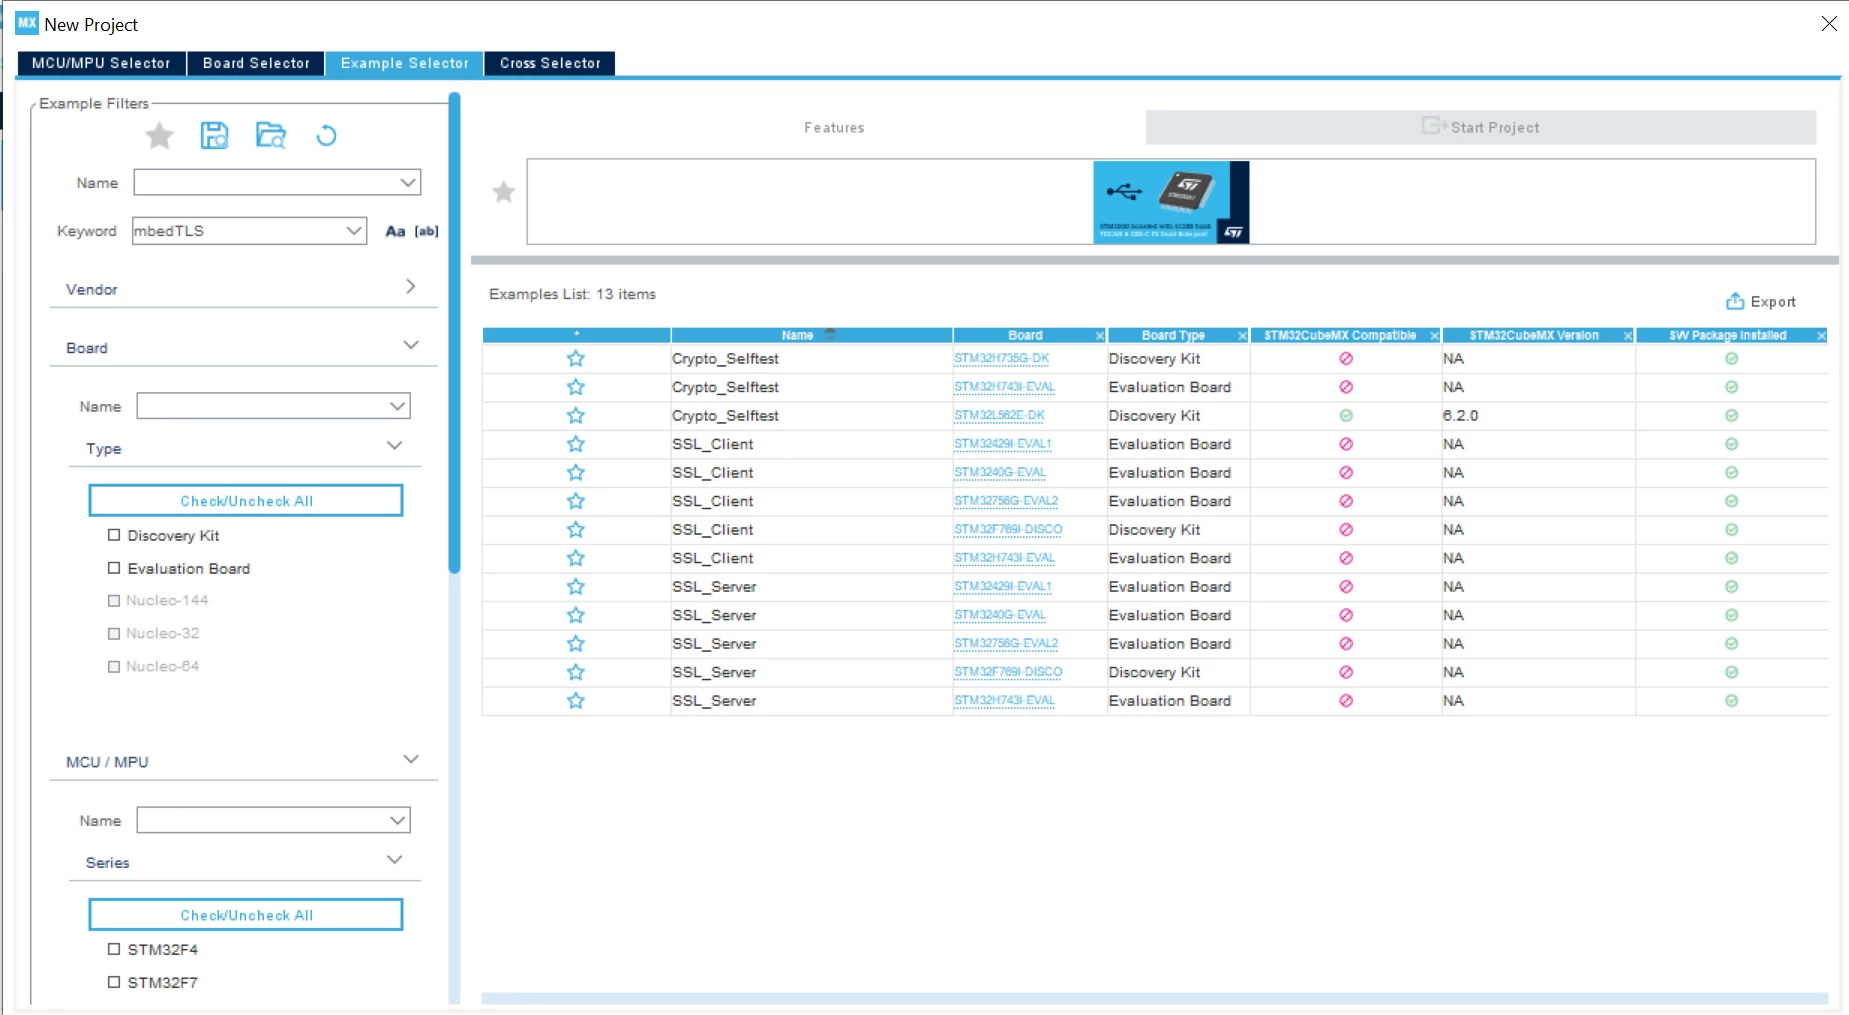Click the example preview thumbnail image
Screen dimensions: 1849x1015
[1171, 202]
